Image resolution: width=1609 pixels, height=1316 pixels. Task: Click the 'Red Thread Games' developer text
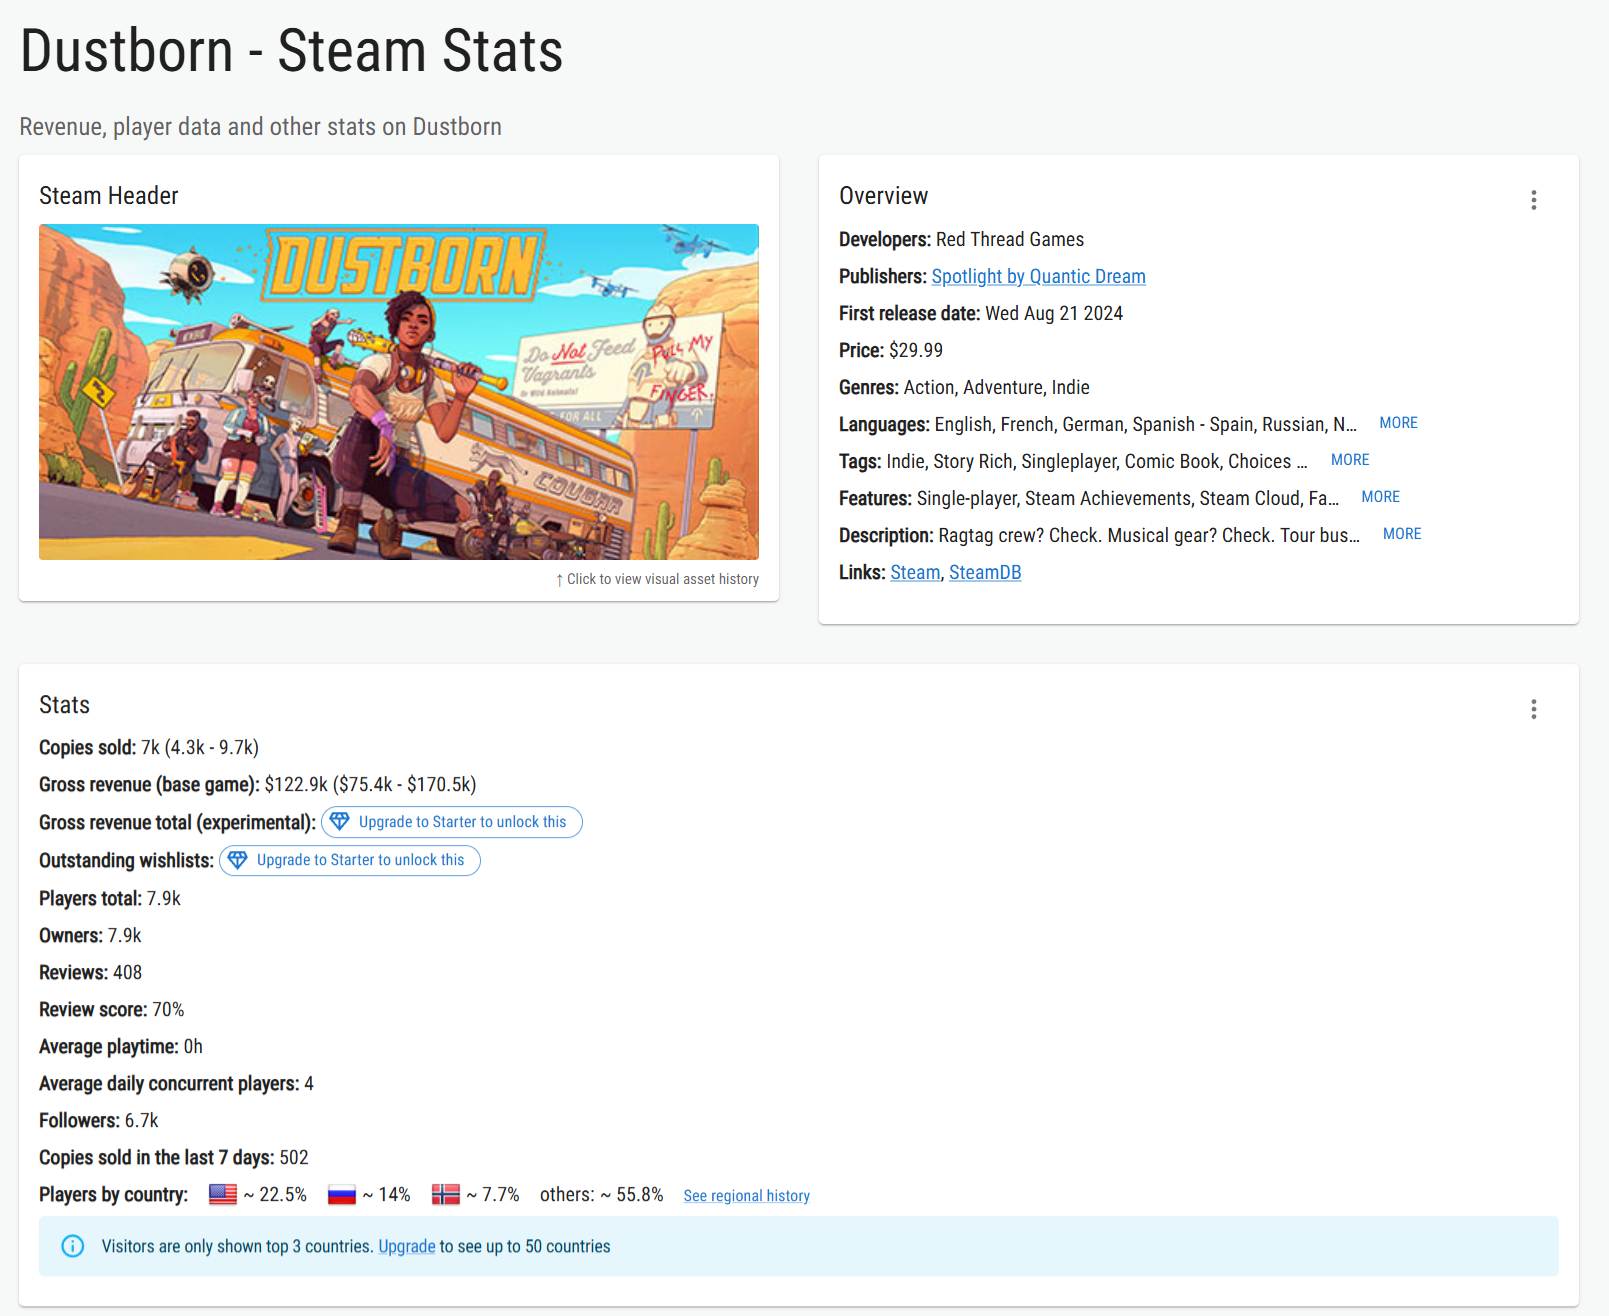(x=1010, y=240)
